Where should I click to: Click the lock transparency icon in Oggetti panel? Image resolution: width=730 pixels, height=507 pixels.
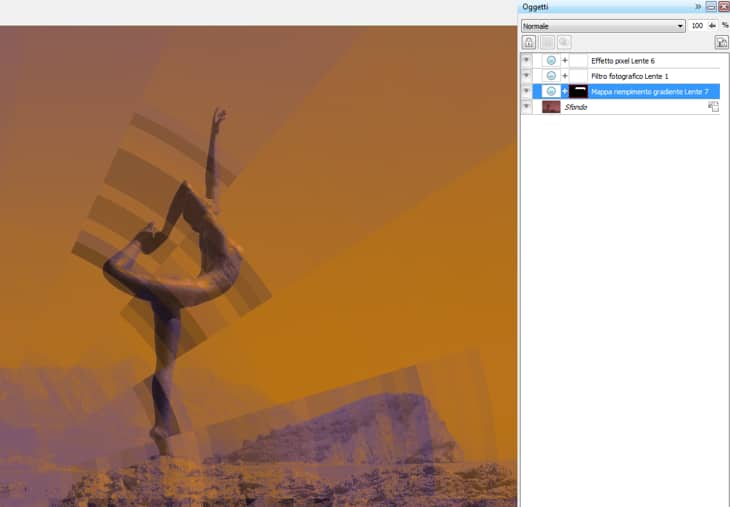click(528, 42)
